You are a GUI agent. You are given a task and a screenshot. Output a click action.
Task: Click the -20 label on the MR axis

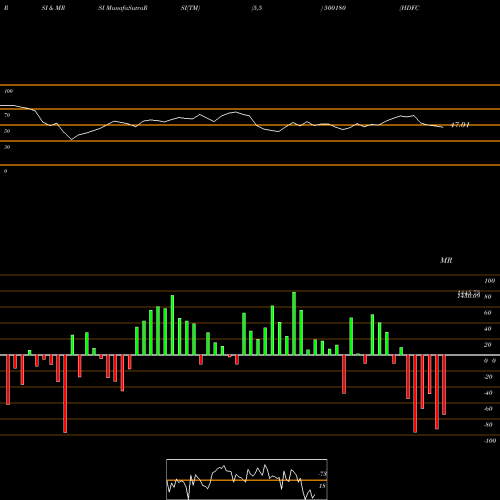pyautogui.click(x=488, y=377)
